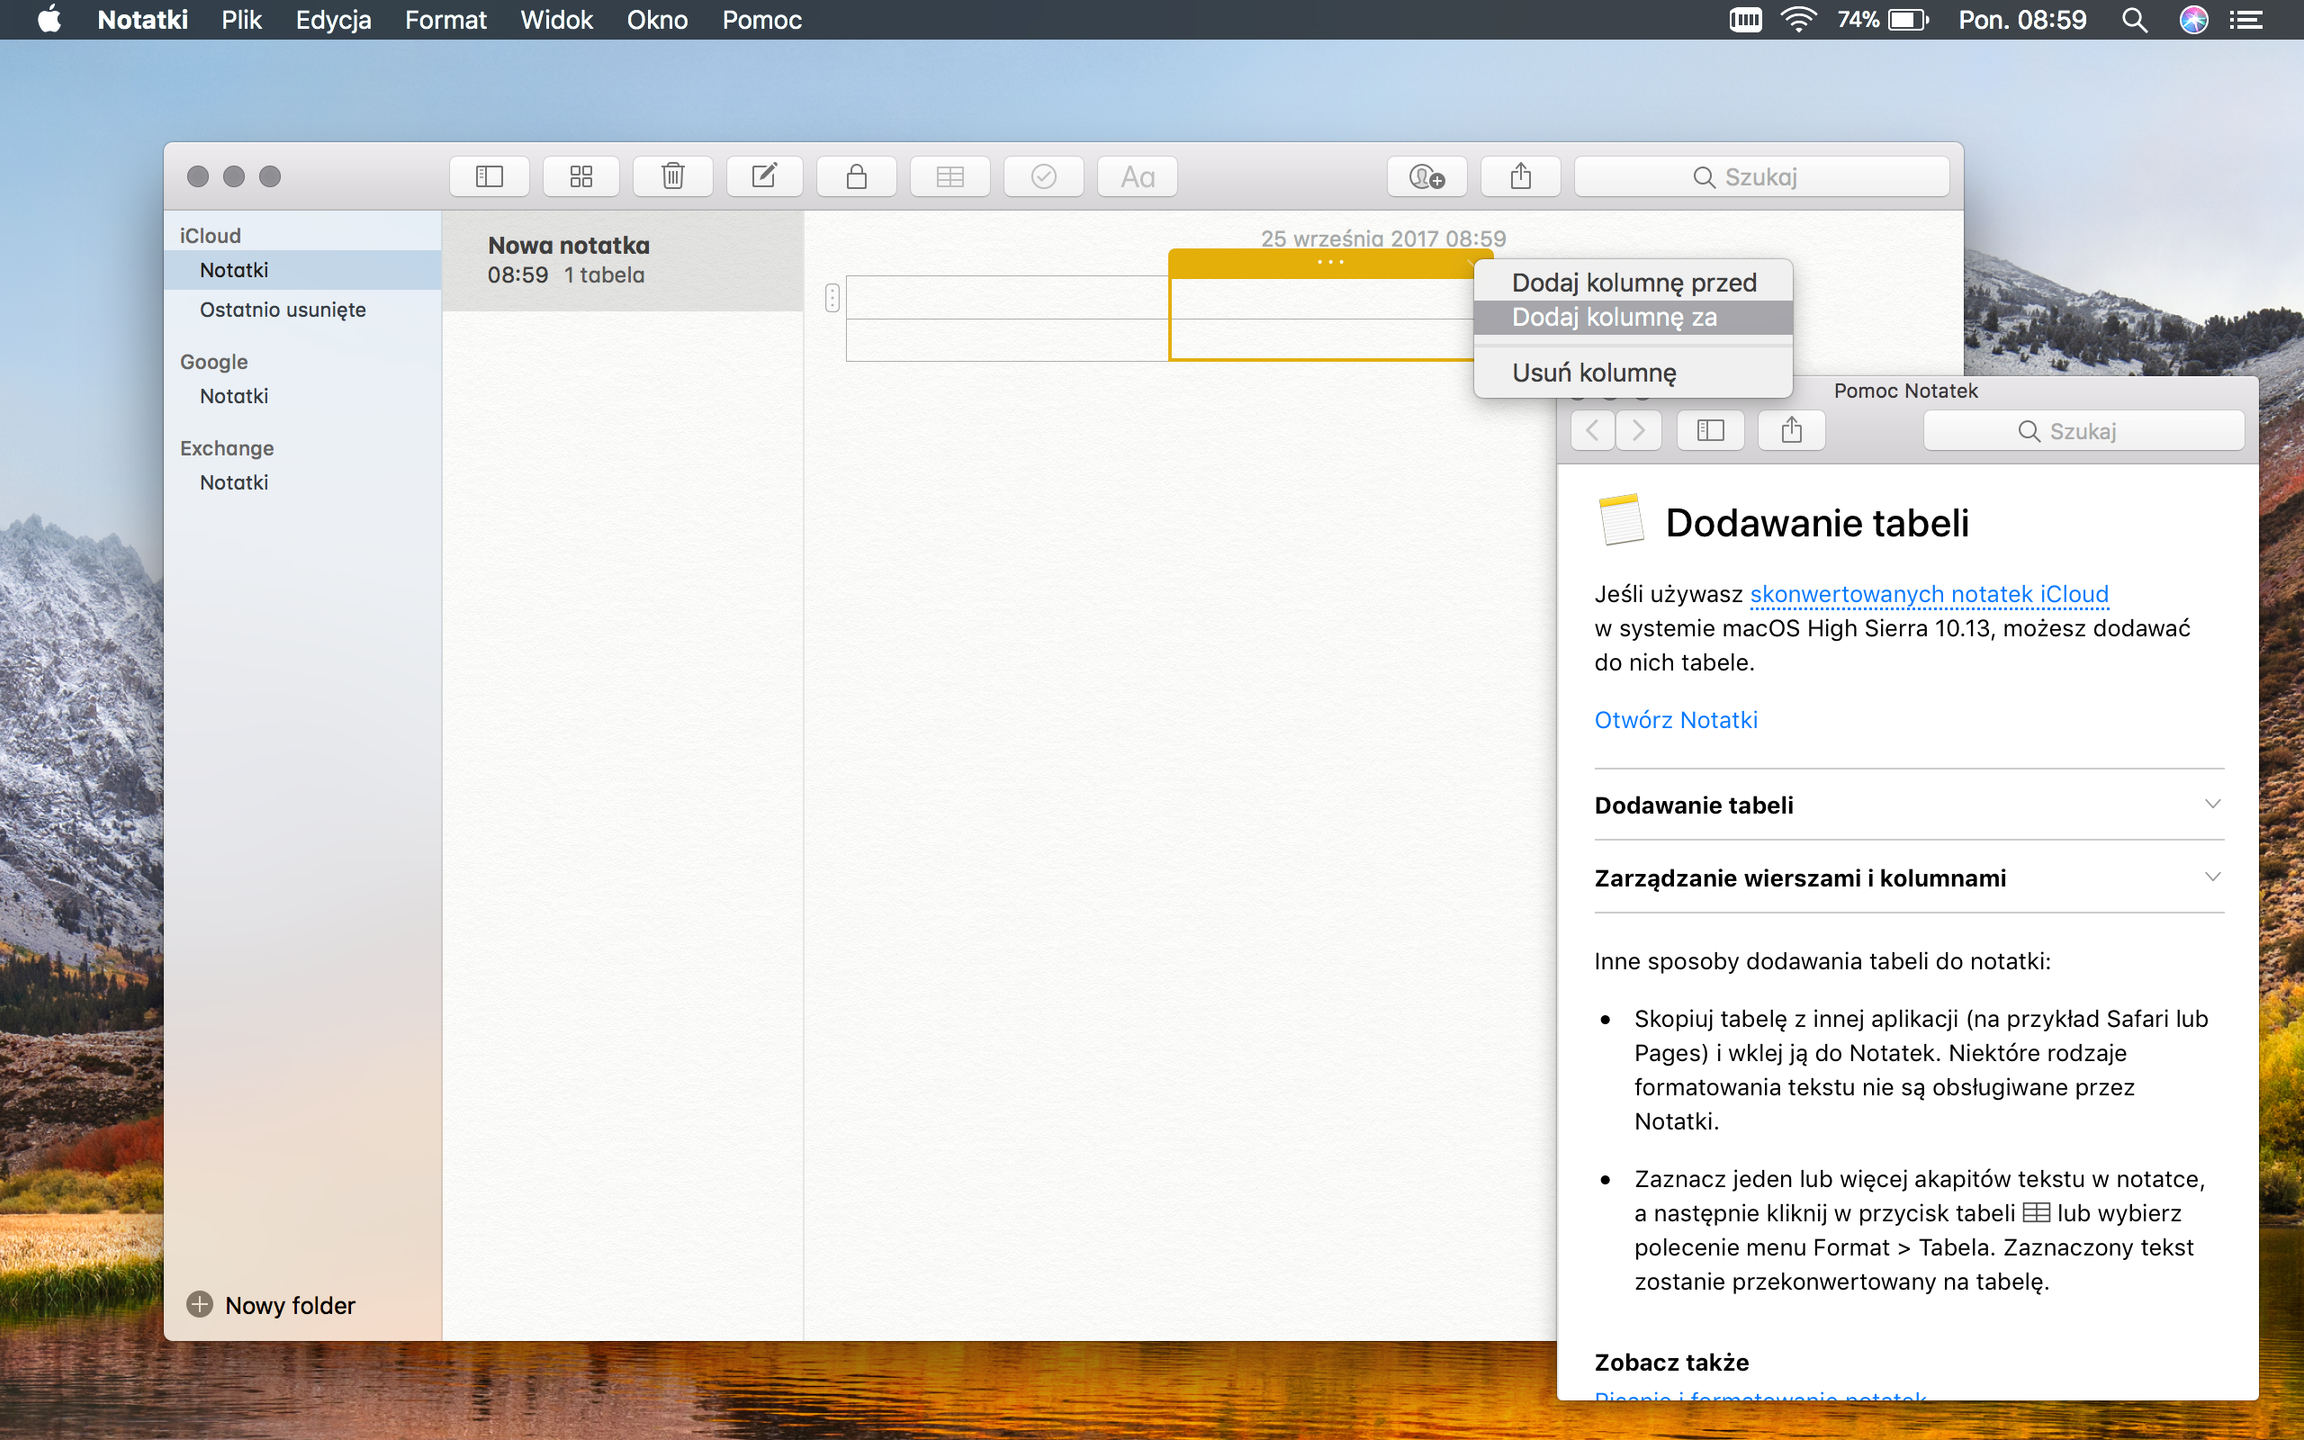Click the trash delete note icon
This screenshot has height=1440, width=2304.
(673, 177)
